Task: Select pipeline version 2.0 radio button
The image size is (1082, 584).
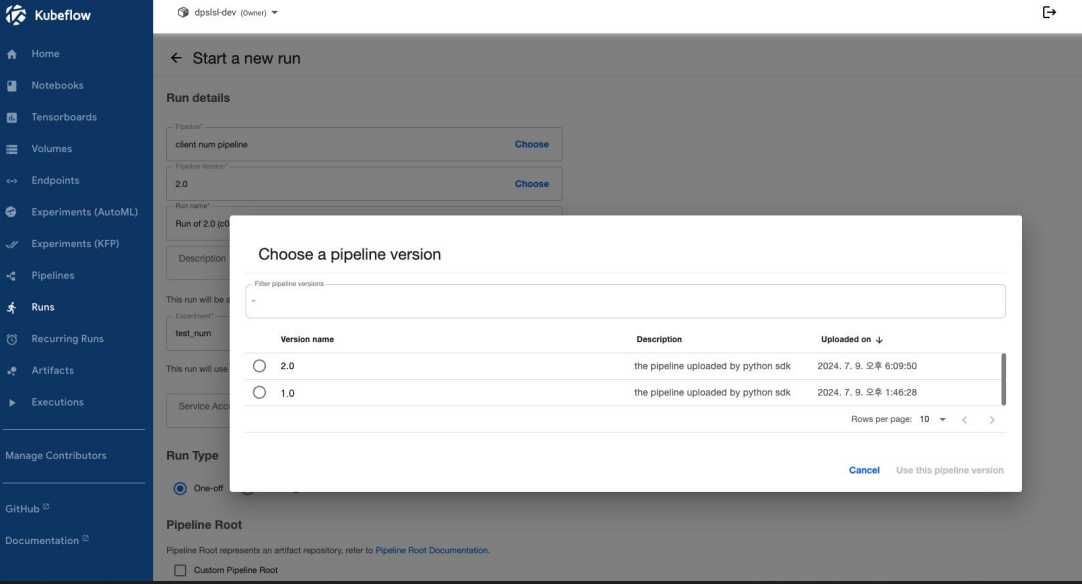Action: click(x=259, y=366)
